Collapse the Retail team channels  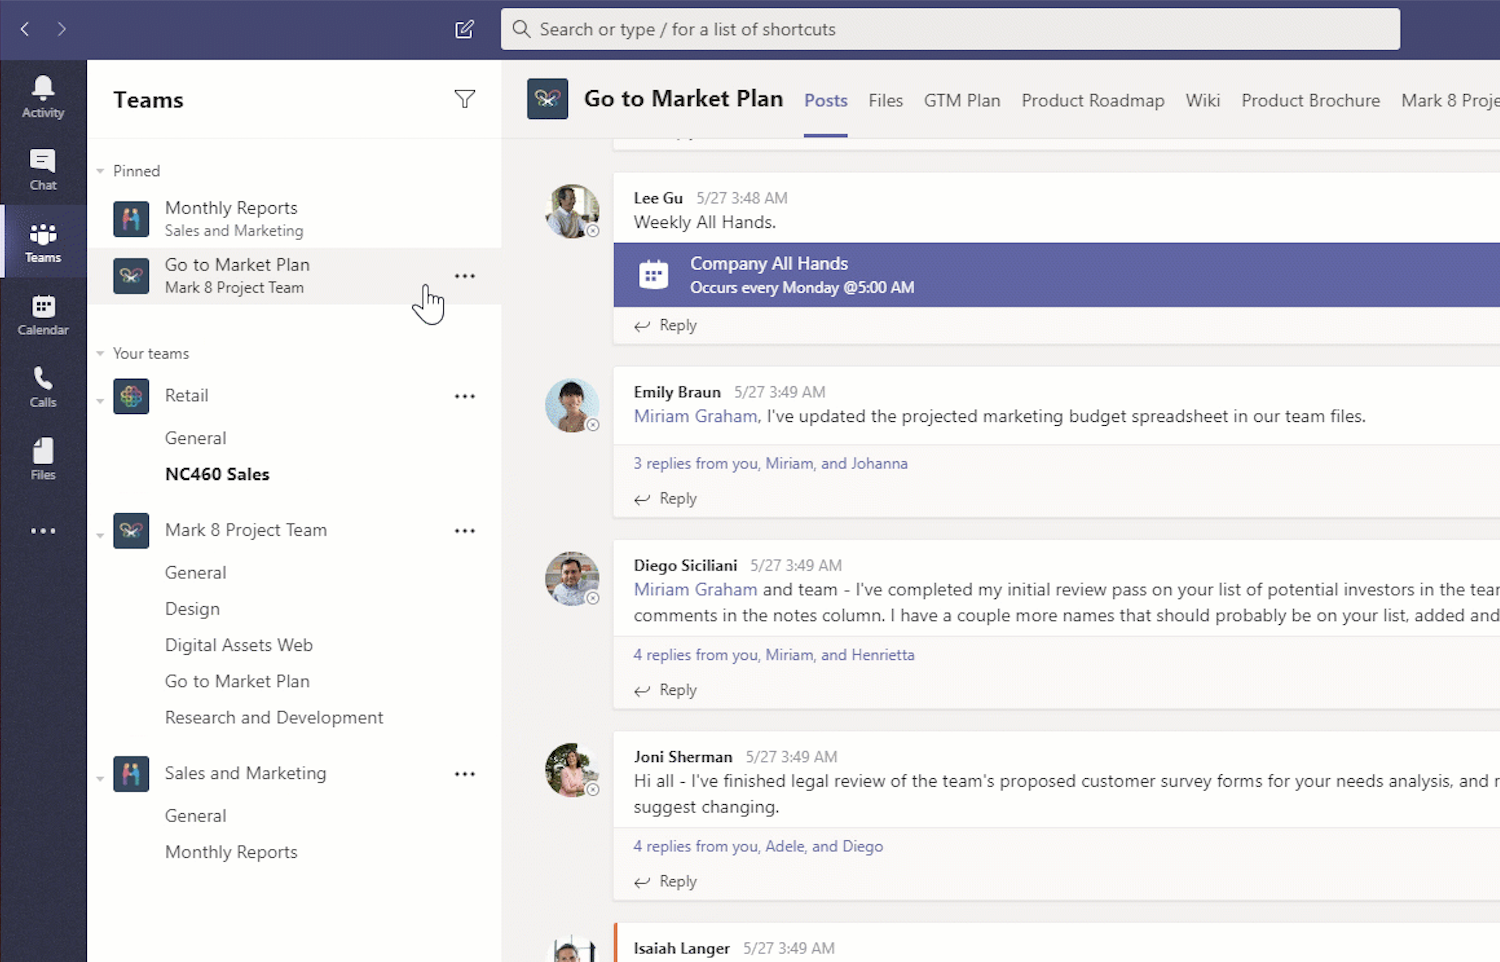(100, 401)
